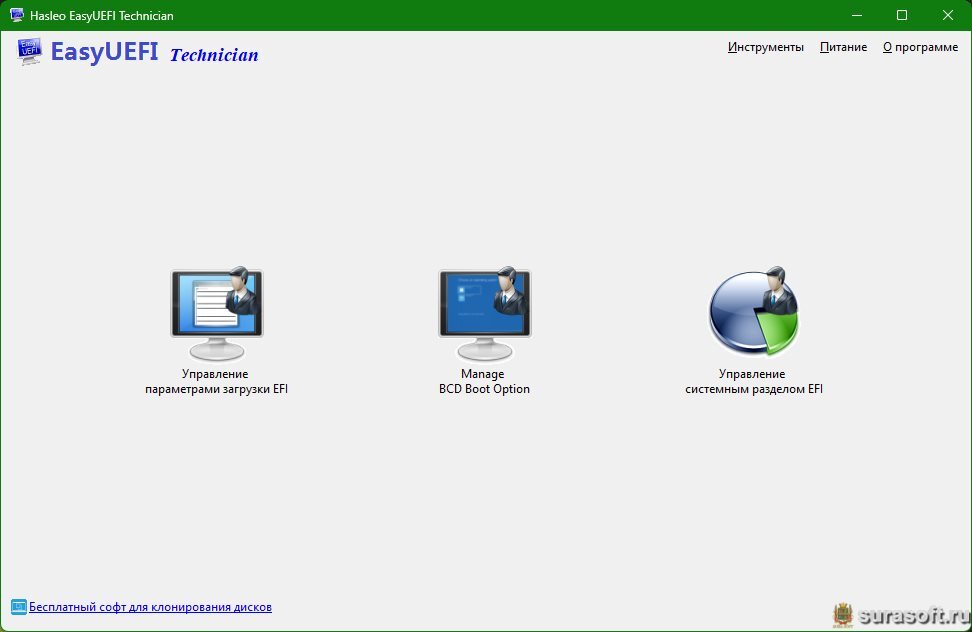The height and width of the screenshot is (632, 972).
Task: Click the Управление системным разделом EFI label
Action: [x=754, y=382]
